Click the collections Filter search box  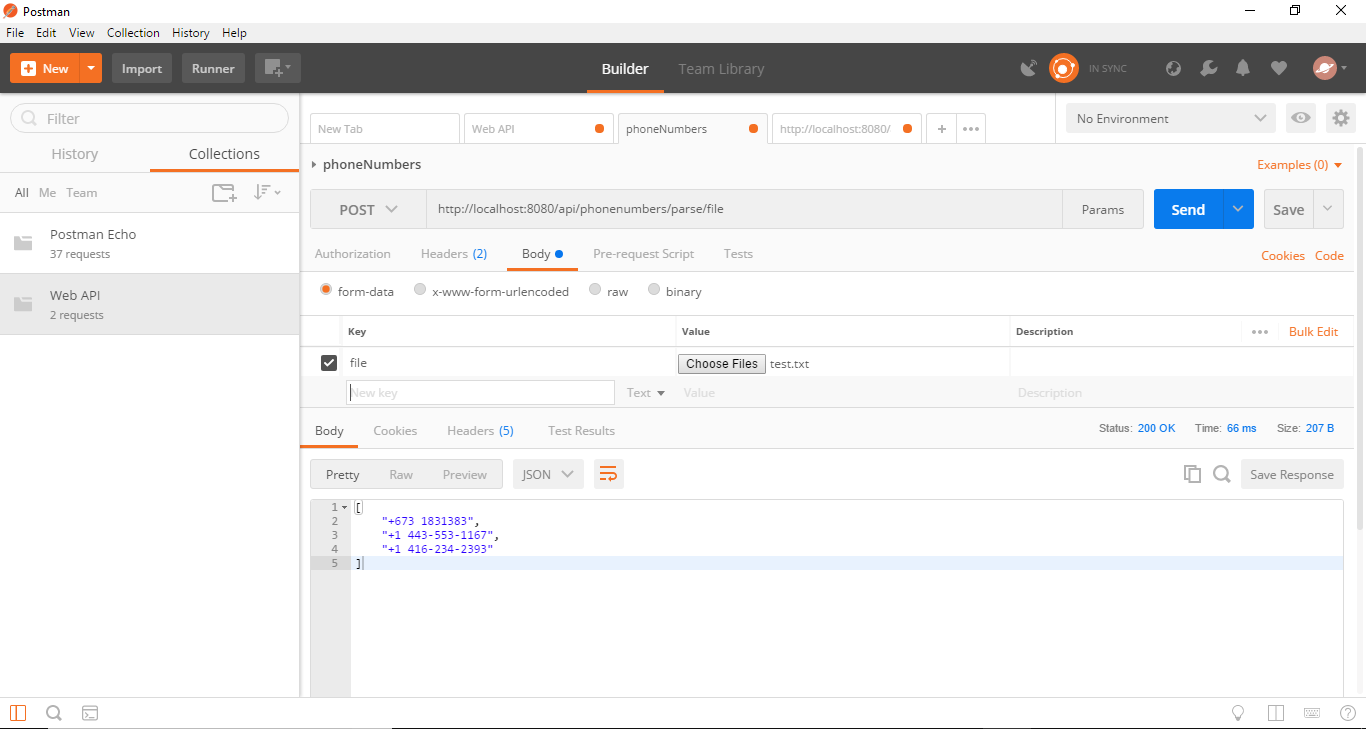pyautogui.click(x=150, y=118)
